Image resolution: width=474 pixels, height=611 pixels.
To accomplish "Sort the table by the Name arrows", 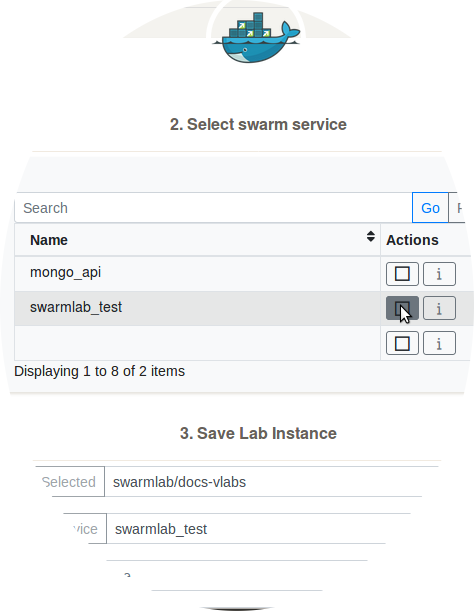I will [x=371, y=237].
